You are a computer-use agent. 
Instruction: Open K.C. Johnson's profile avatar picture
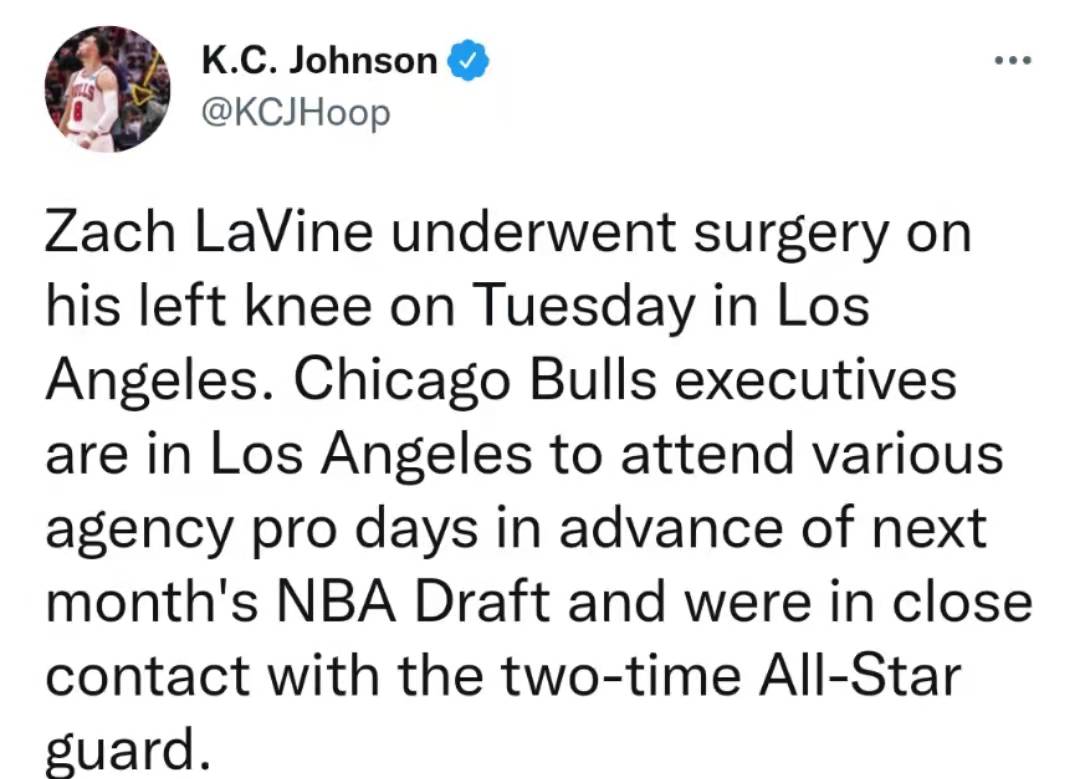(x=107, y=89)
